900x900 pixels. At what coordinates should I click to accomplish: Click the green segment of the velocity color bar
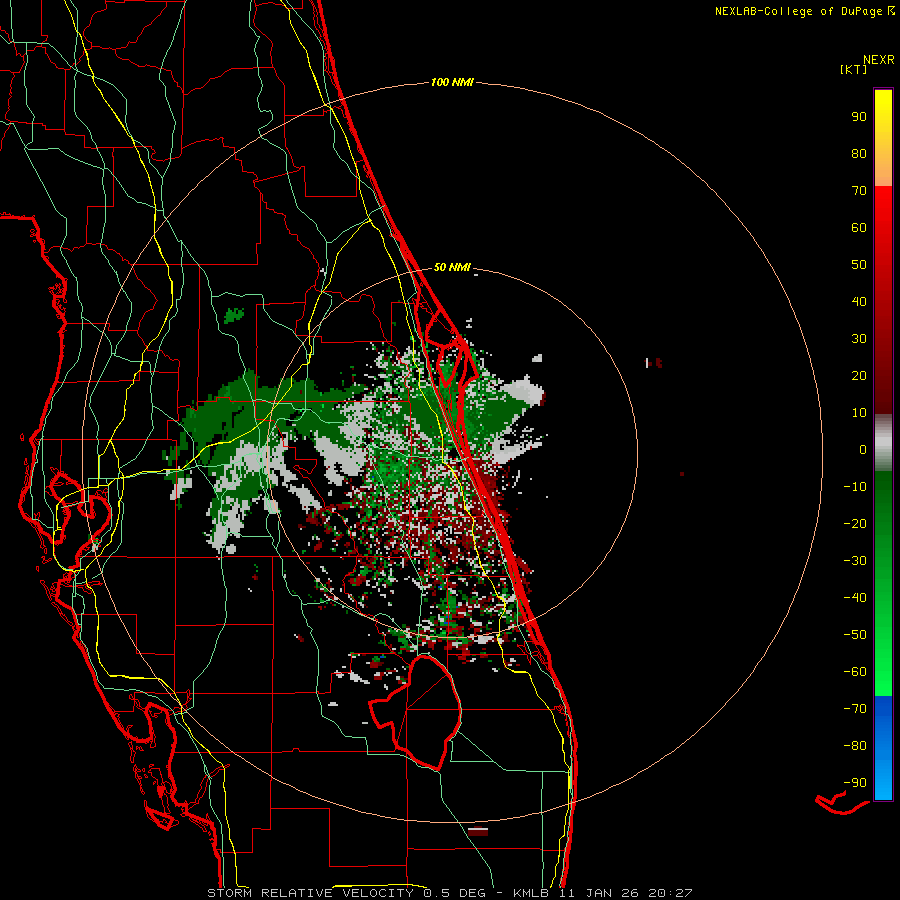pos(883,583)
